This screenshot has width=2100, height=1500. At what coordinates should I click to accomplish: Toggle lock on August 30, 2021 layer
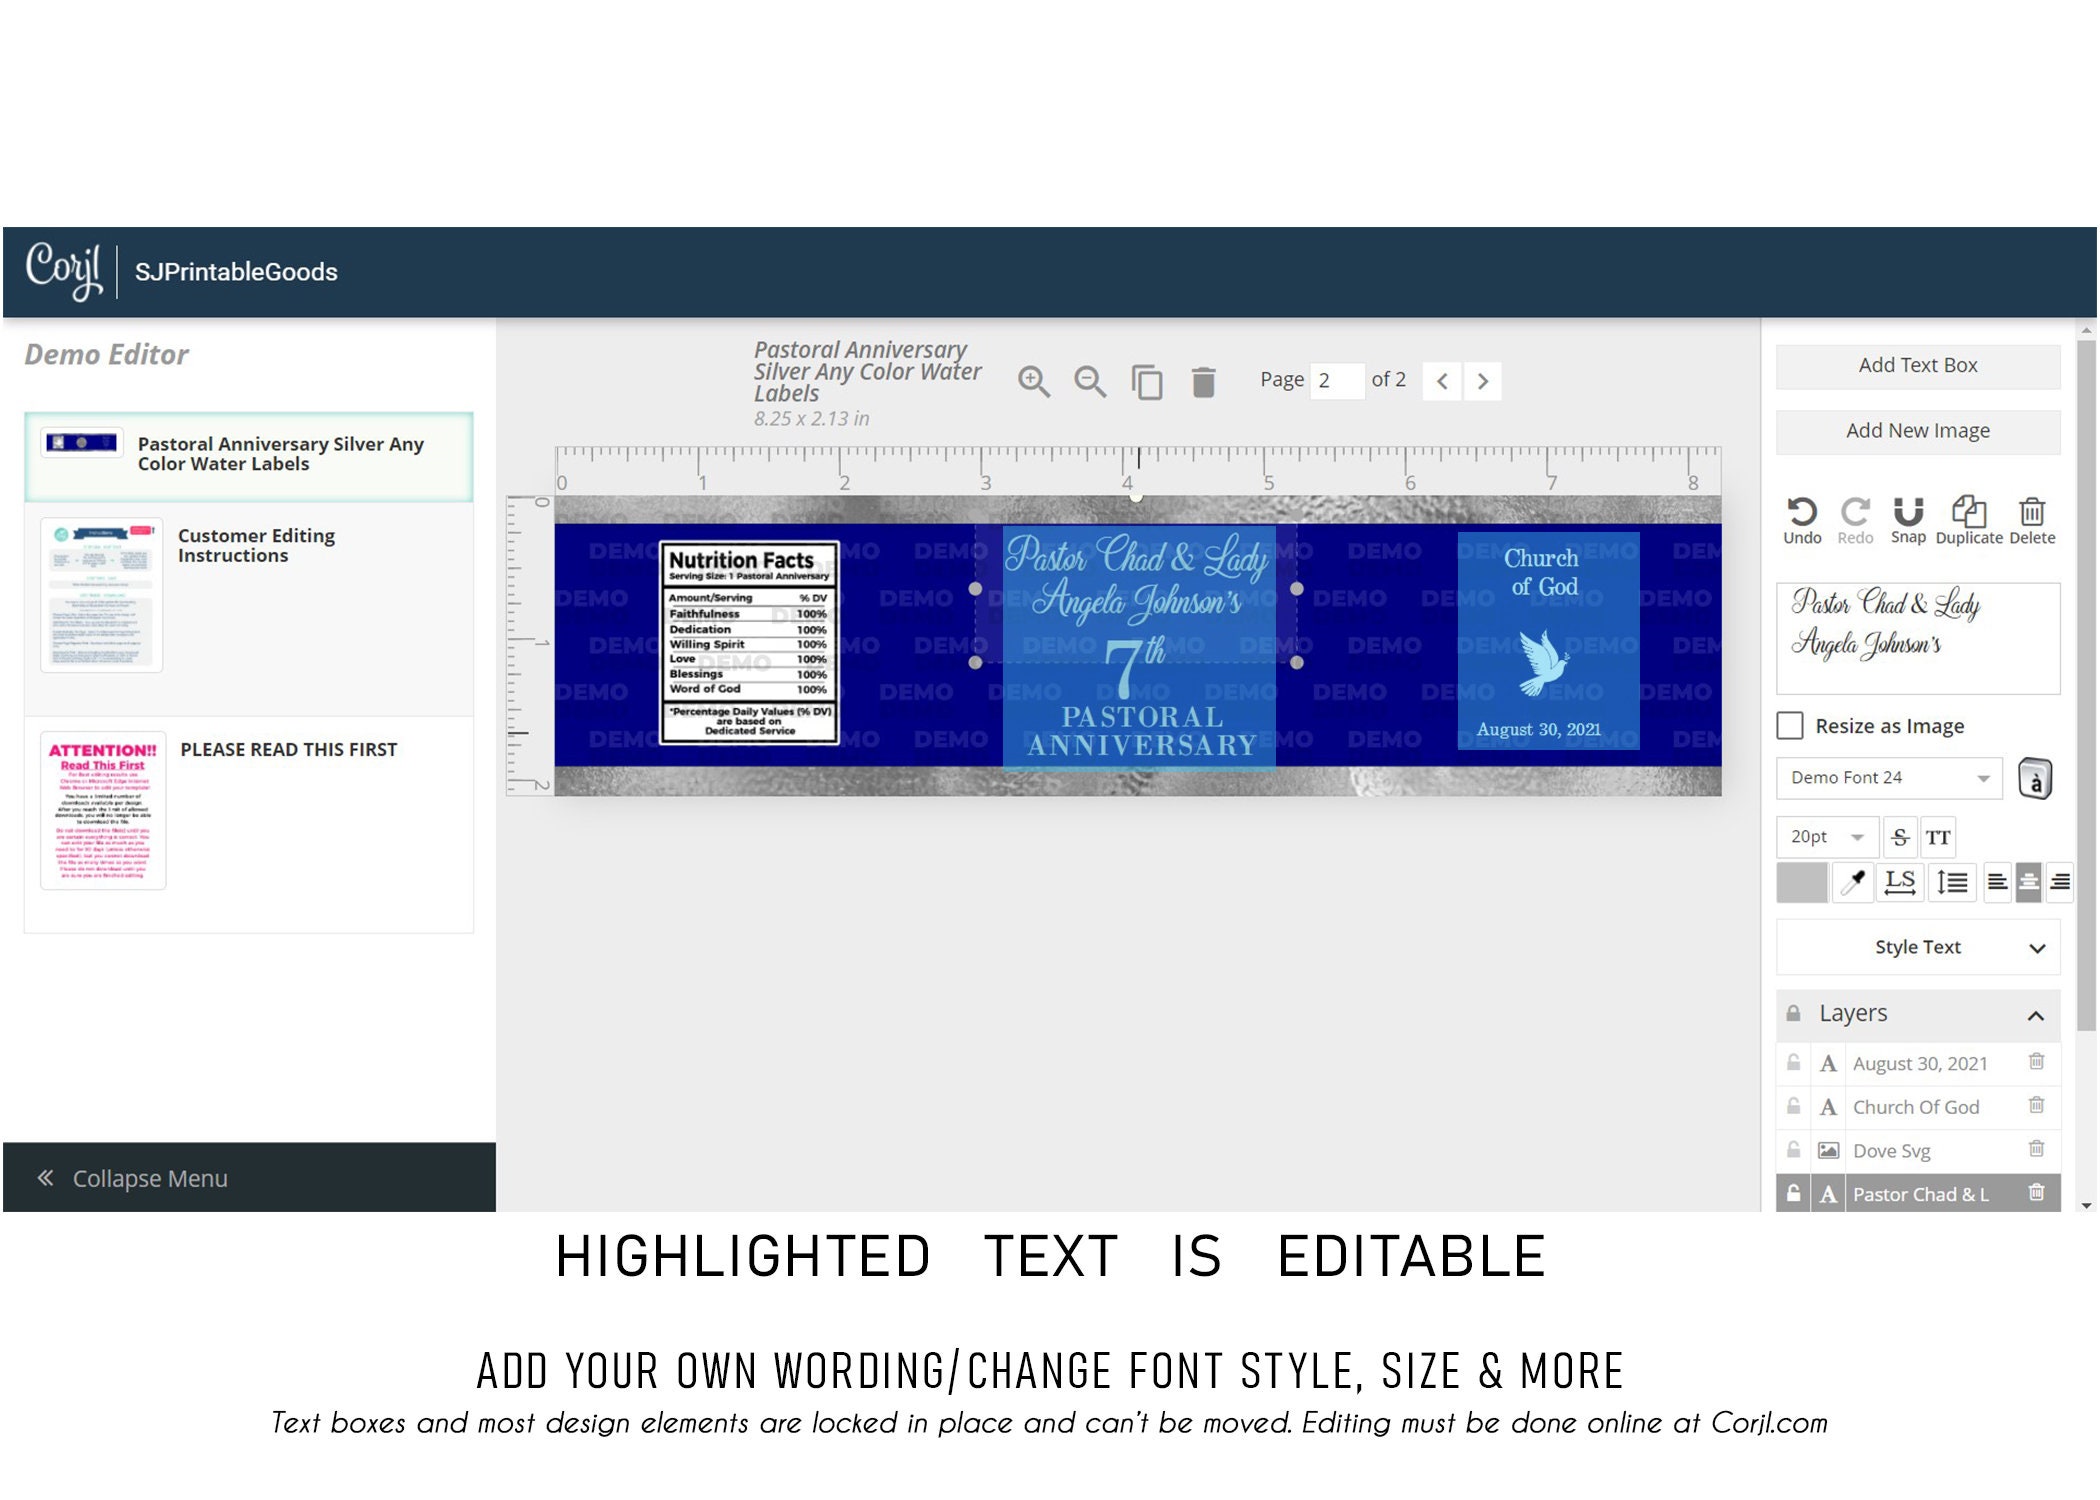(x=1793, y=1063)
